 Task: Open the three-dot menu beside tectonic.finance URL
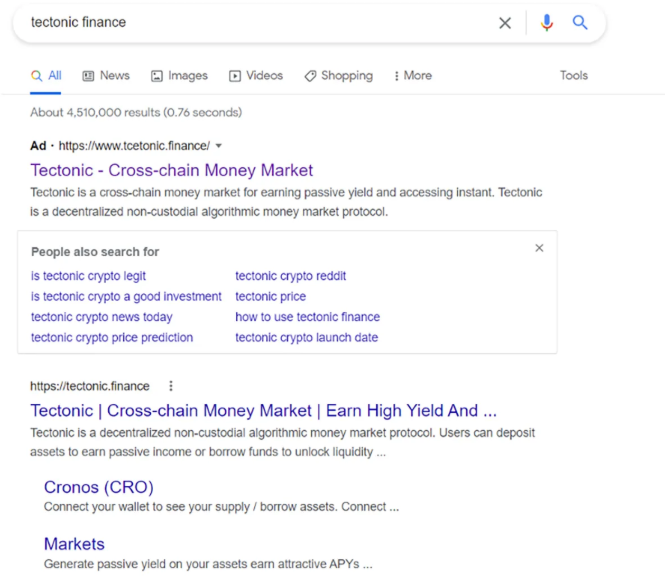click(x=171, y=386)
